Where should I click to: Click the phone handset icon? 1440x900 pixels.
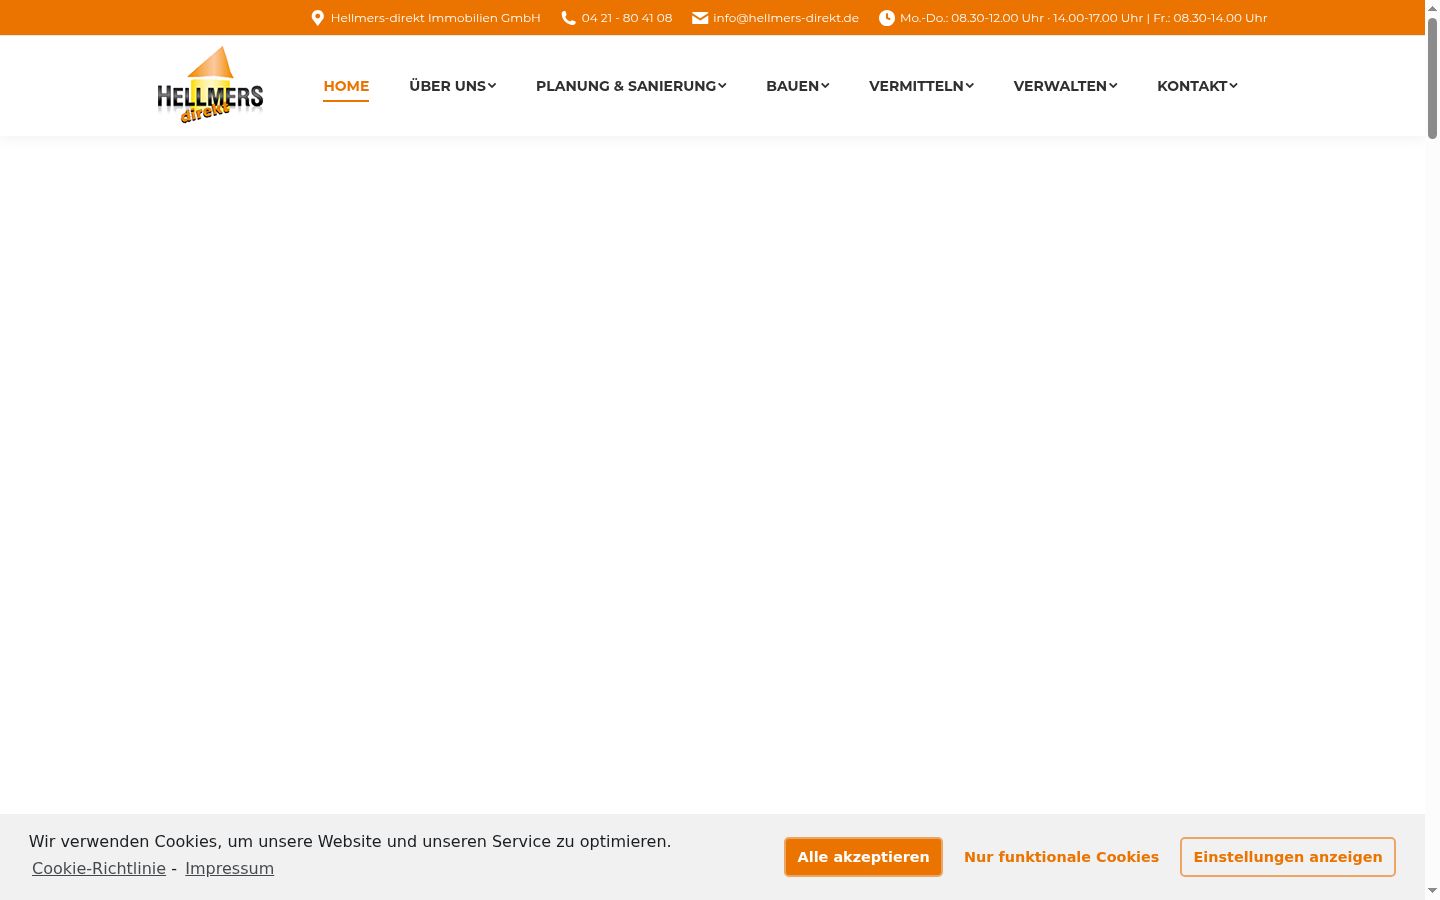point(568,18)
